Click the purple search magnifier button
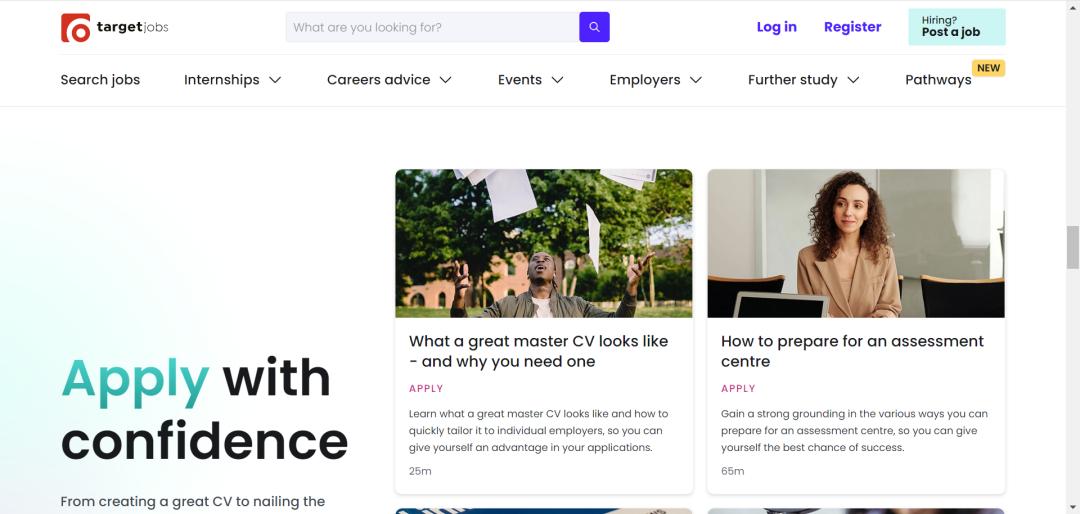Viewport: 1080px width, 514px height. pos(594,27)
